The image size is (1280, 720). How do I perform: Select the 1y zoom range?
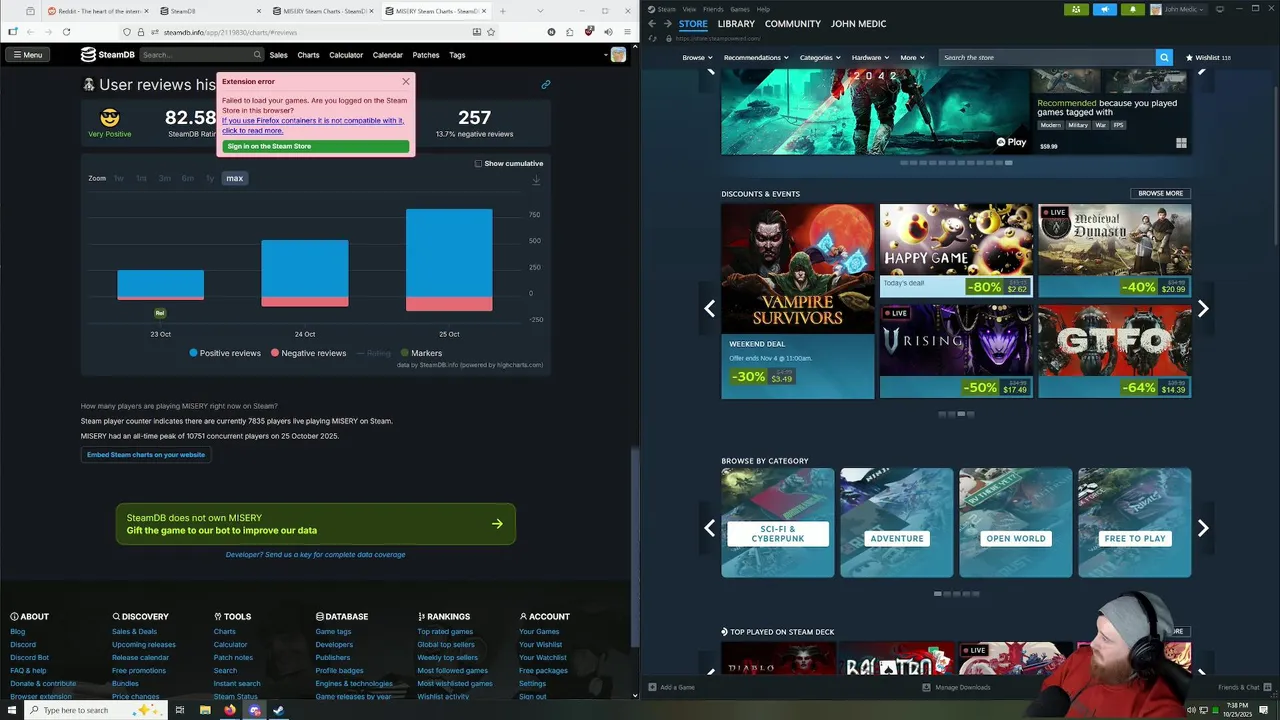[x=210, y=178]
